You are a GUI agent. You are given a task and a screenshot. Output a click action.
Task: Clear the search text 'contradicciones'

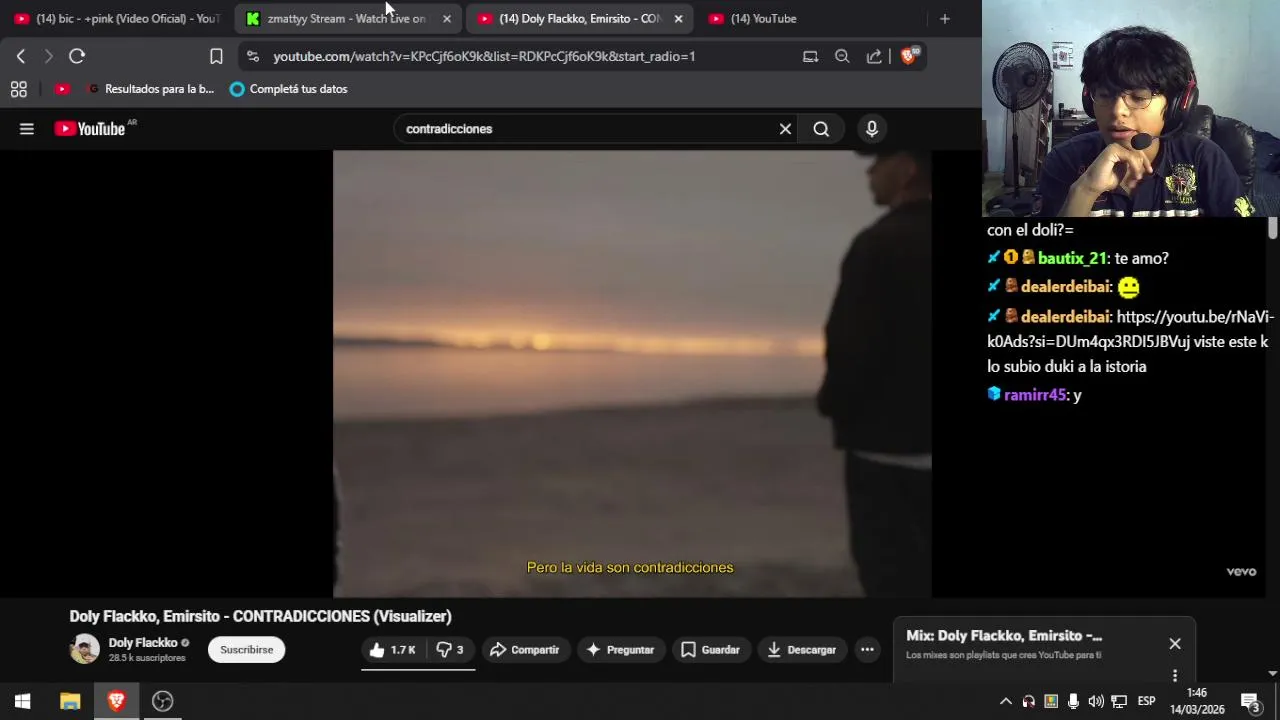(785, 128)
